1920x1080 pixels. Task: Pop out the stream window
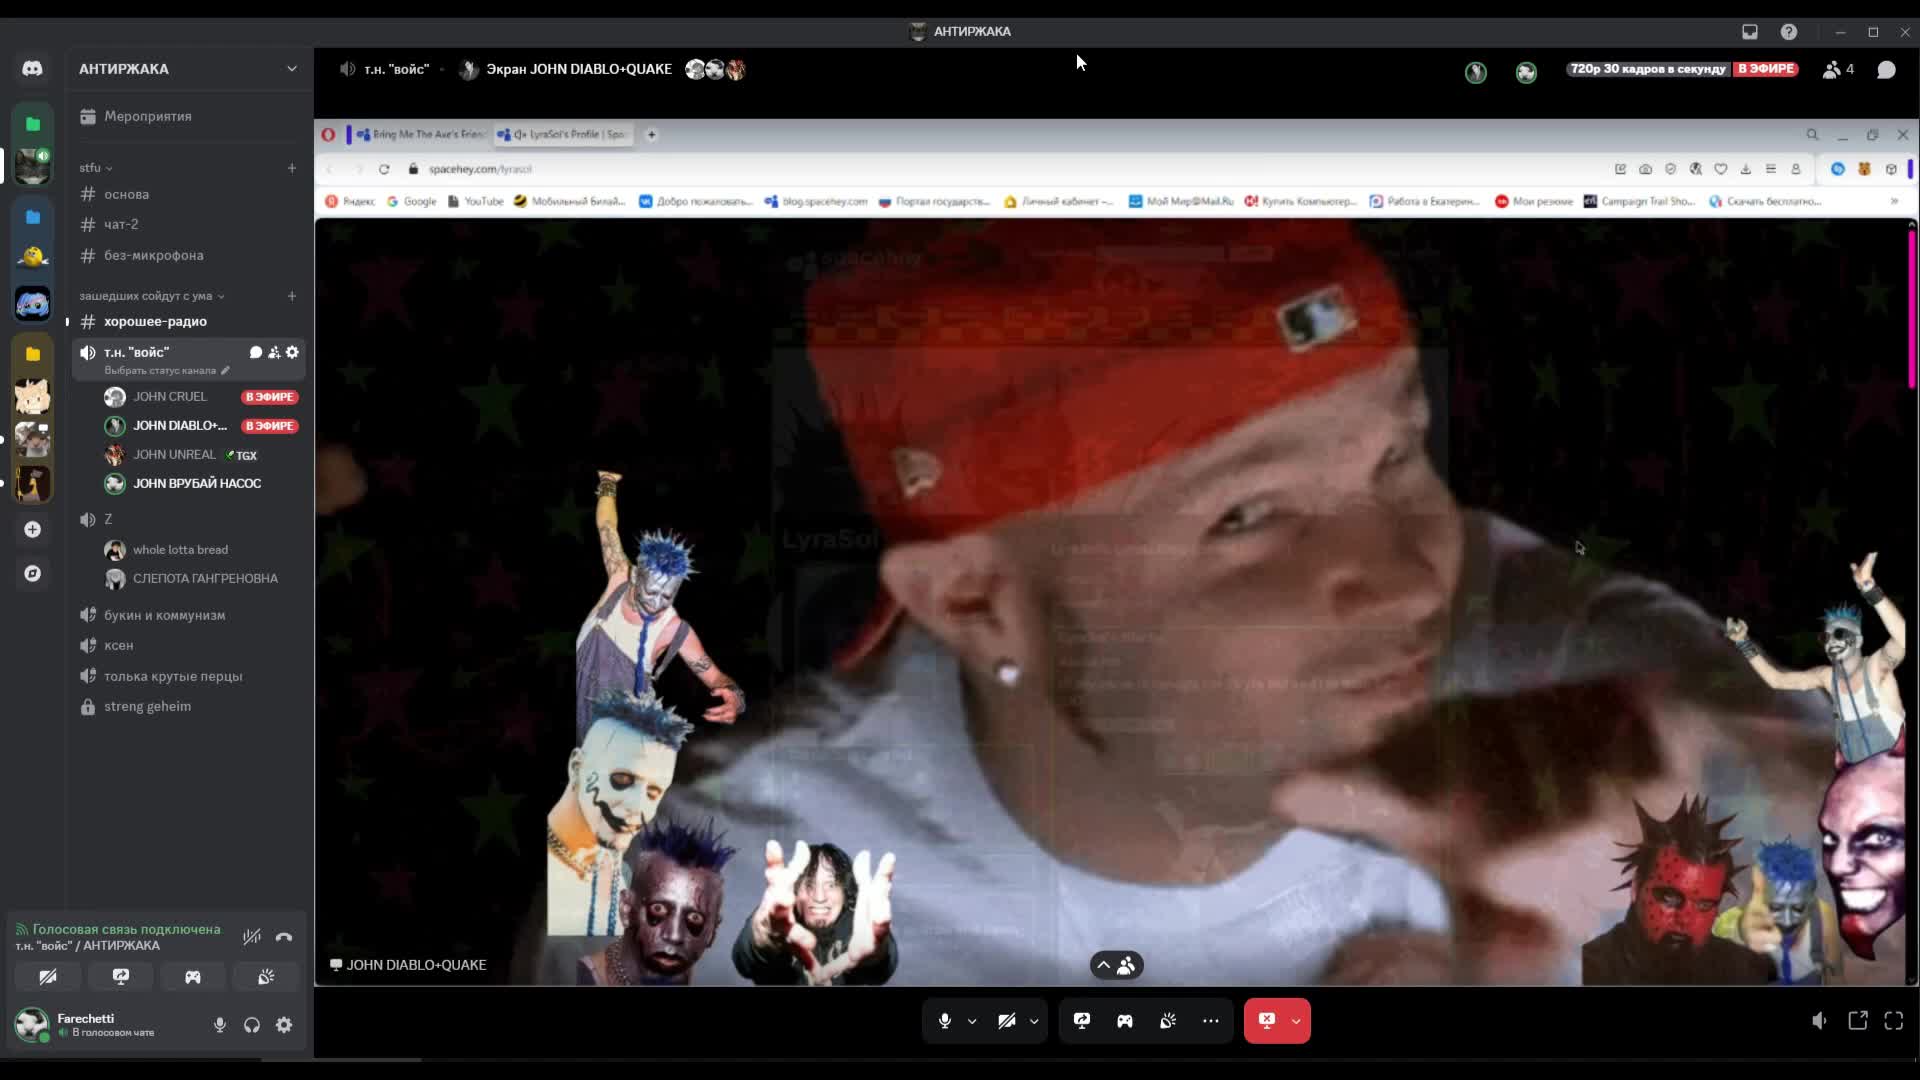[x=1858, y=1021]
